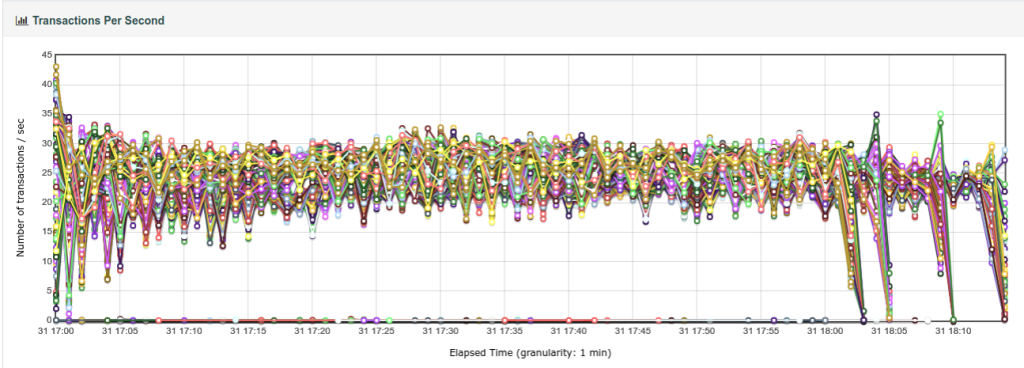Select the '31 17:55' x-axis label
Viewport: 1024px width, 368px height.
pos(761,331)
